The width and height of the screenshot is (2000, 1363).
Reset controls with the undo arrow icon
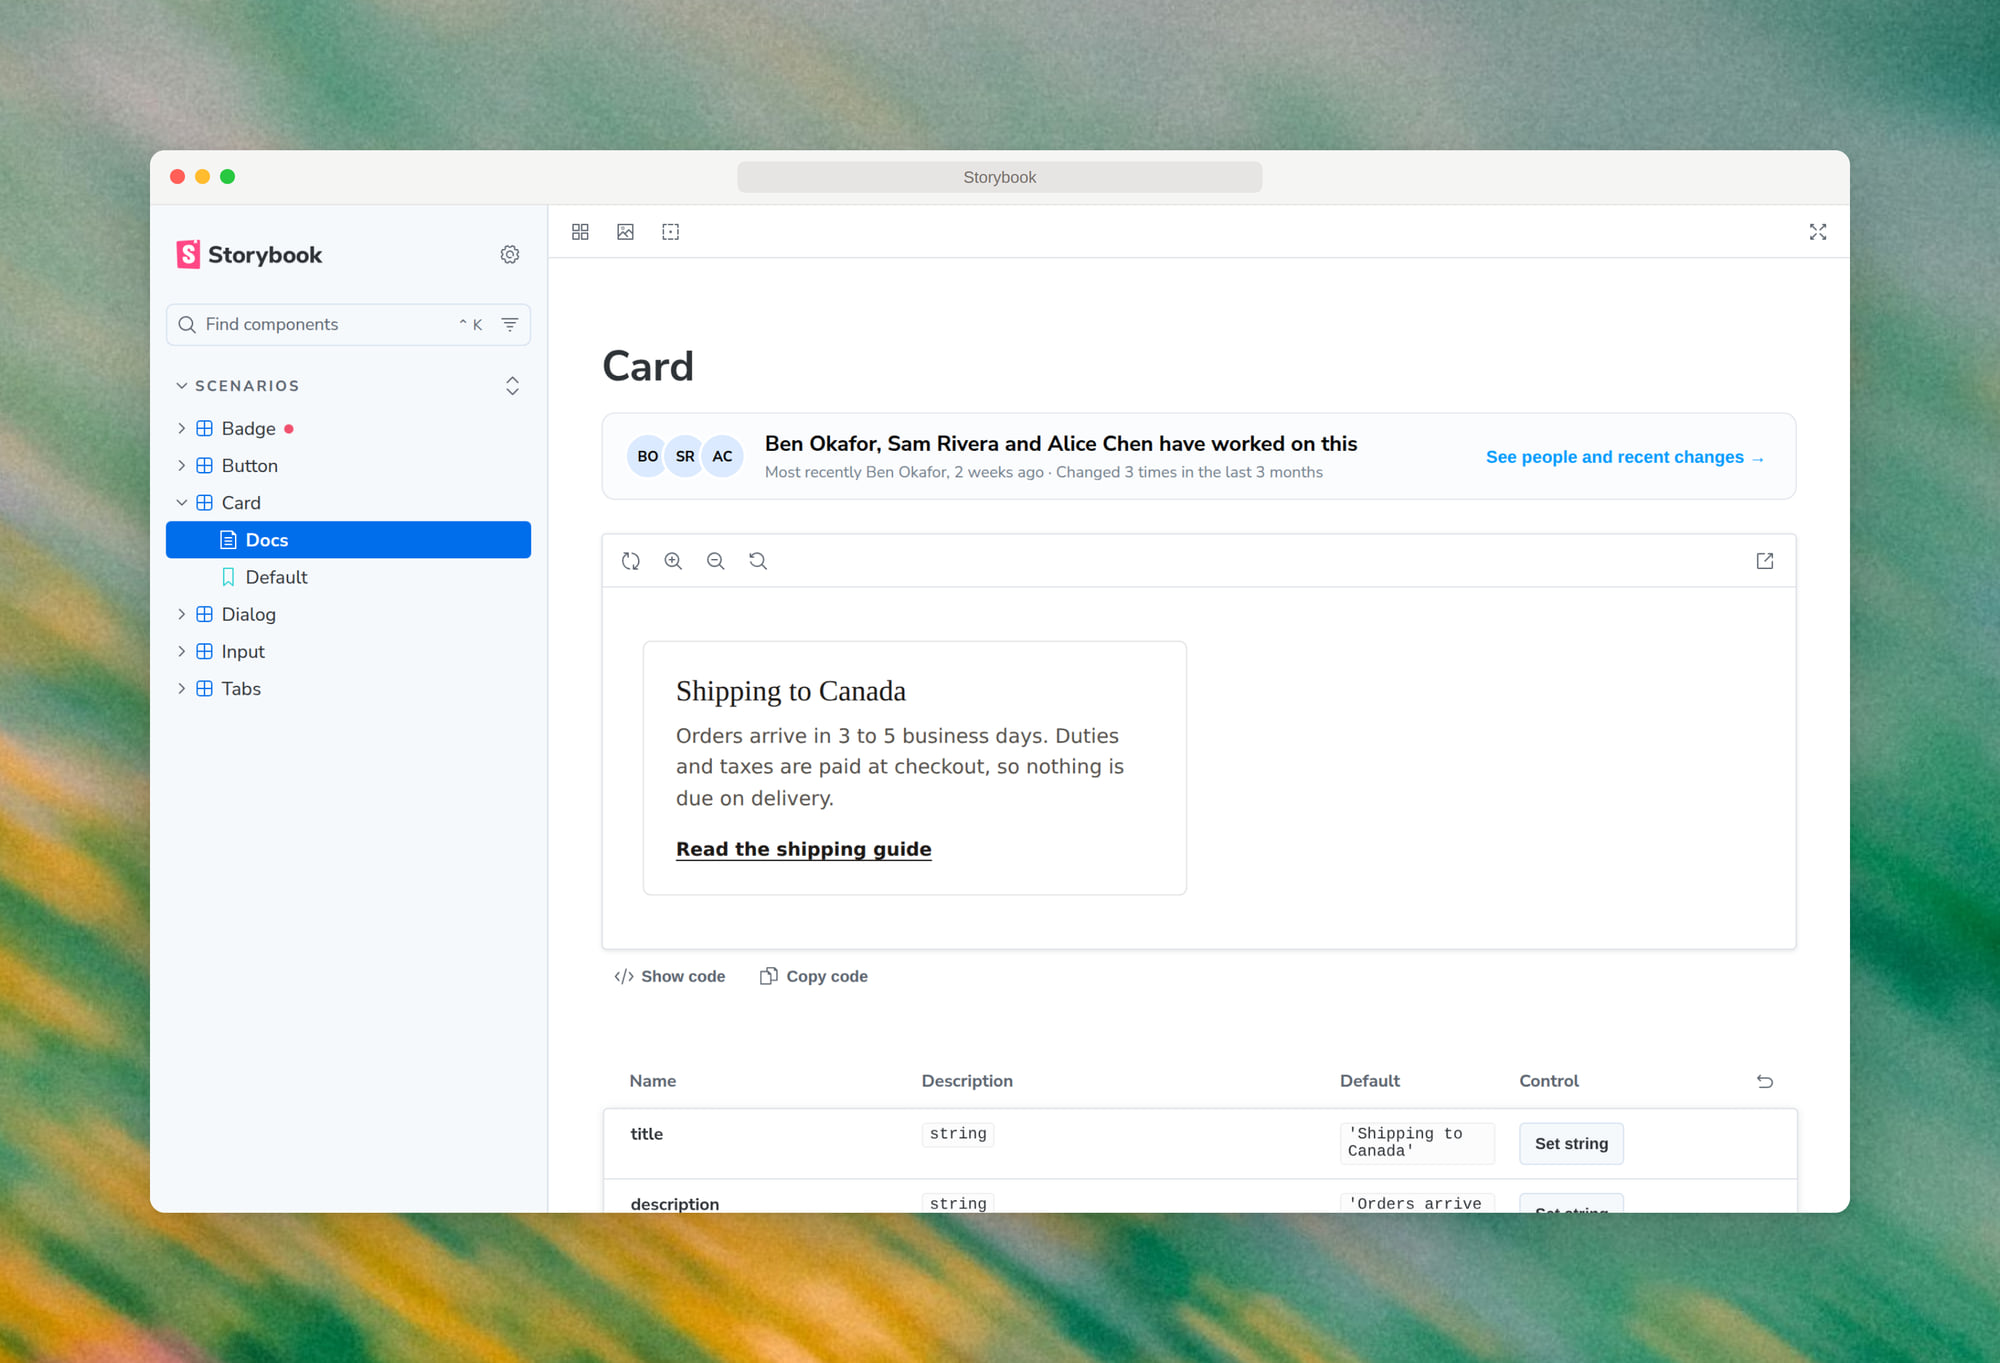(x=1765, y=1081)
